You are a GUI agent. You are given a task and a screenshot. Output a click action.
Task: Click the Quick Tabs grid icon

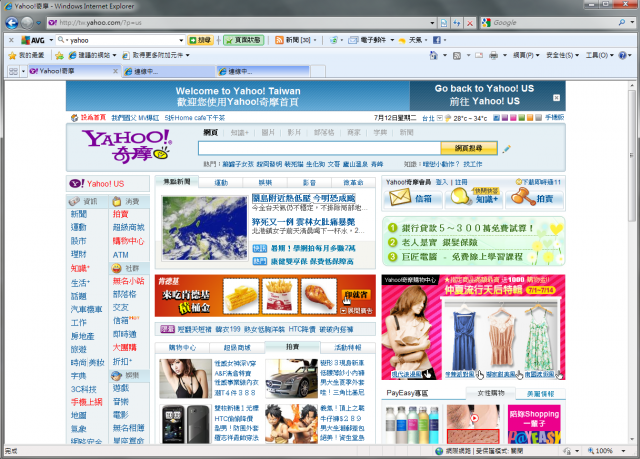[13, 71]
